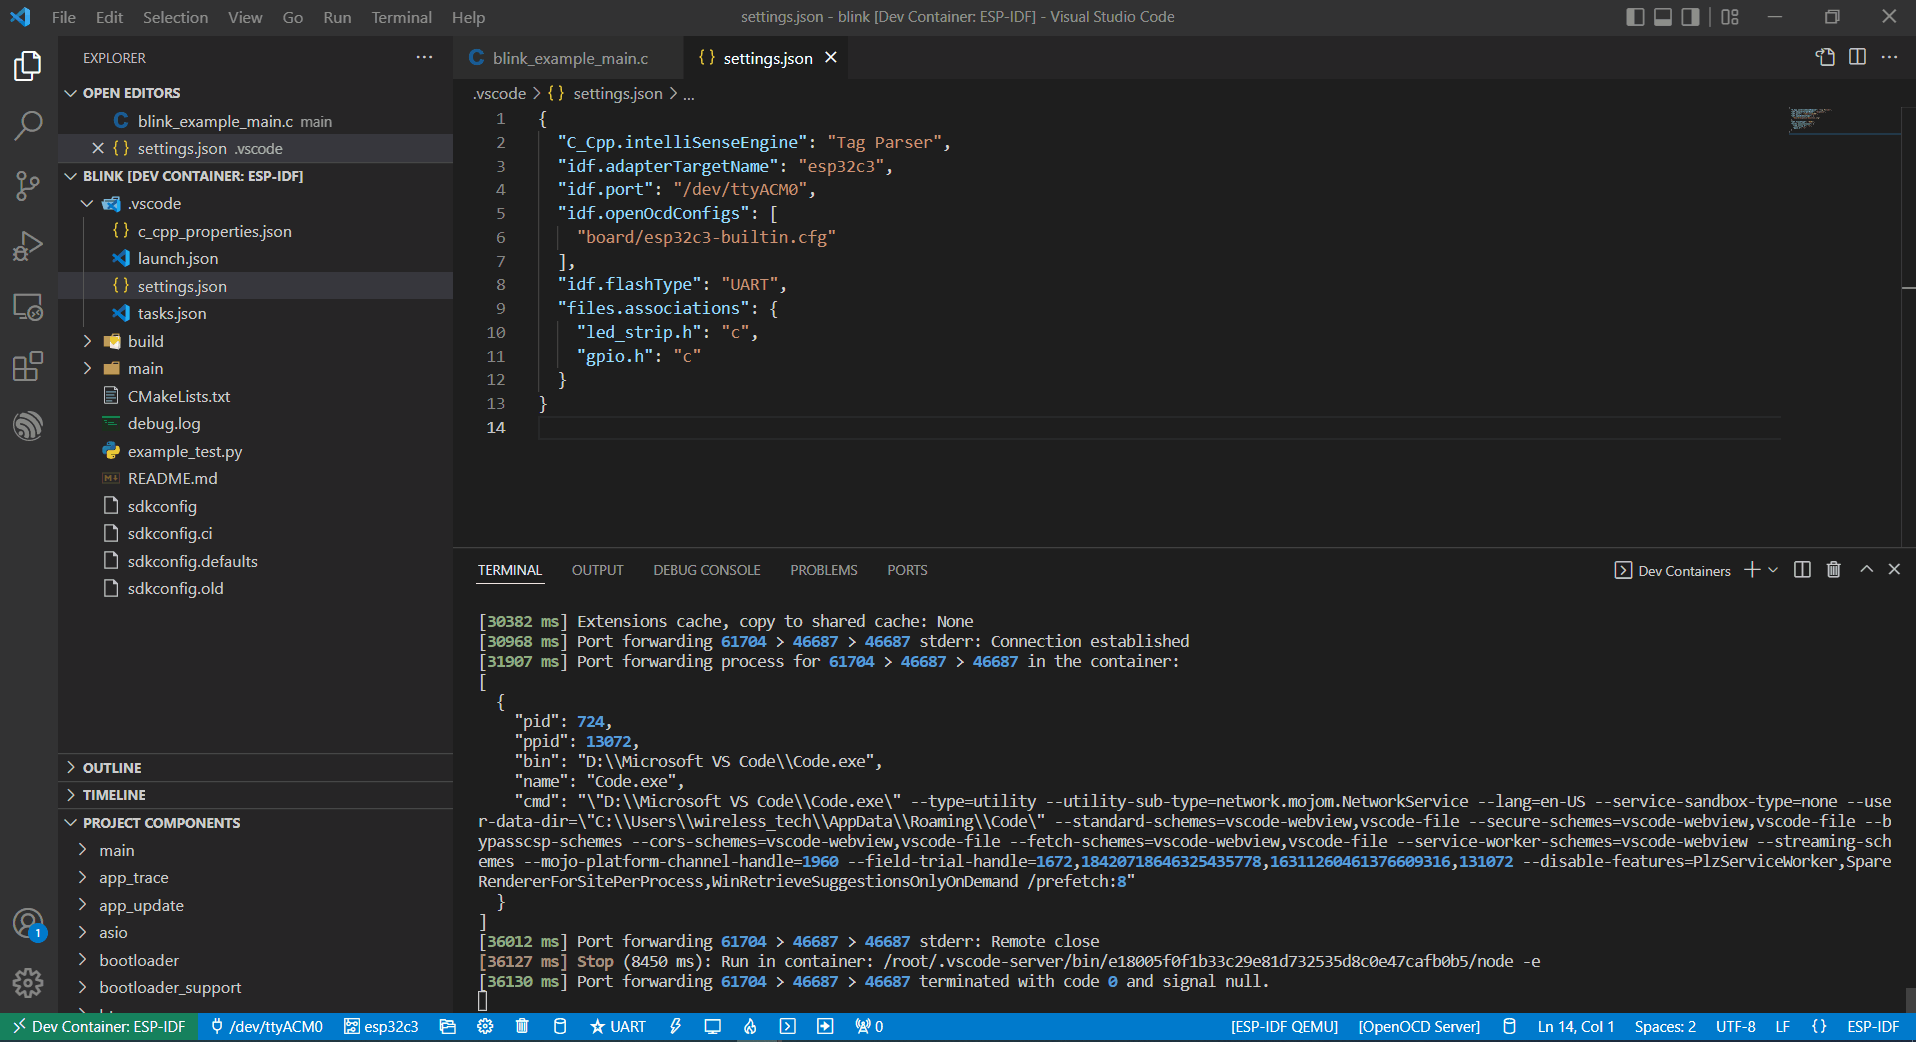Open the Terminal menu

(x=401, y=17)
